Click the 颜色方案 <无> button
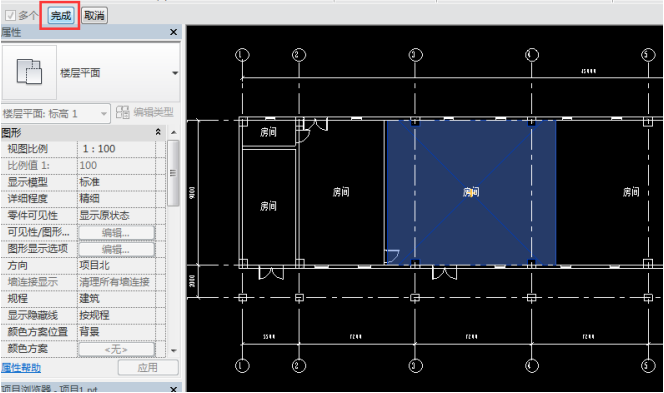This screenshot has width=664, height=393. (116, 349)
